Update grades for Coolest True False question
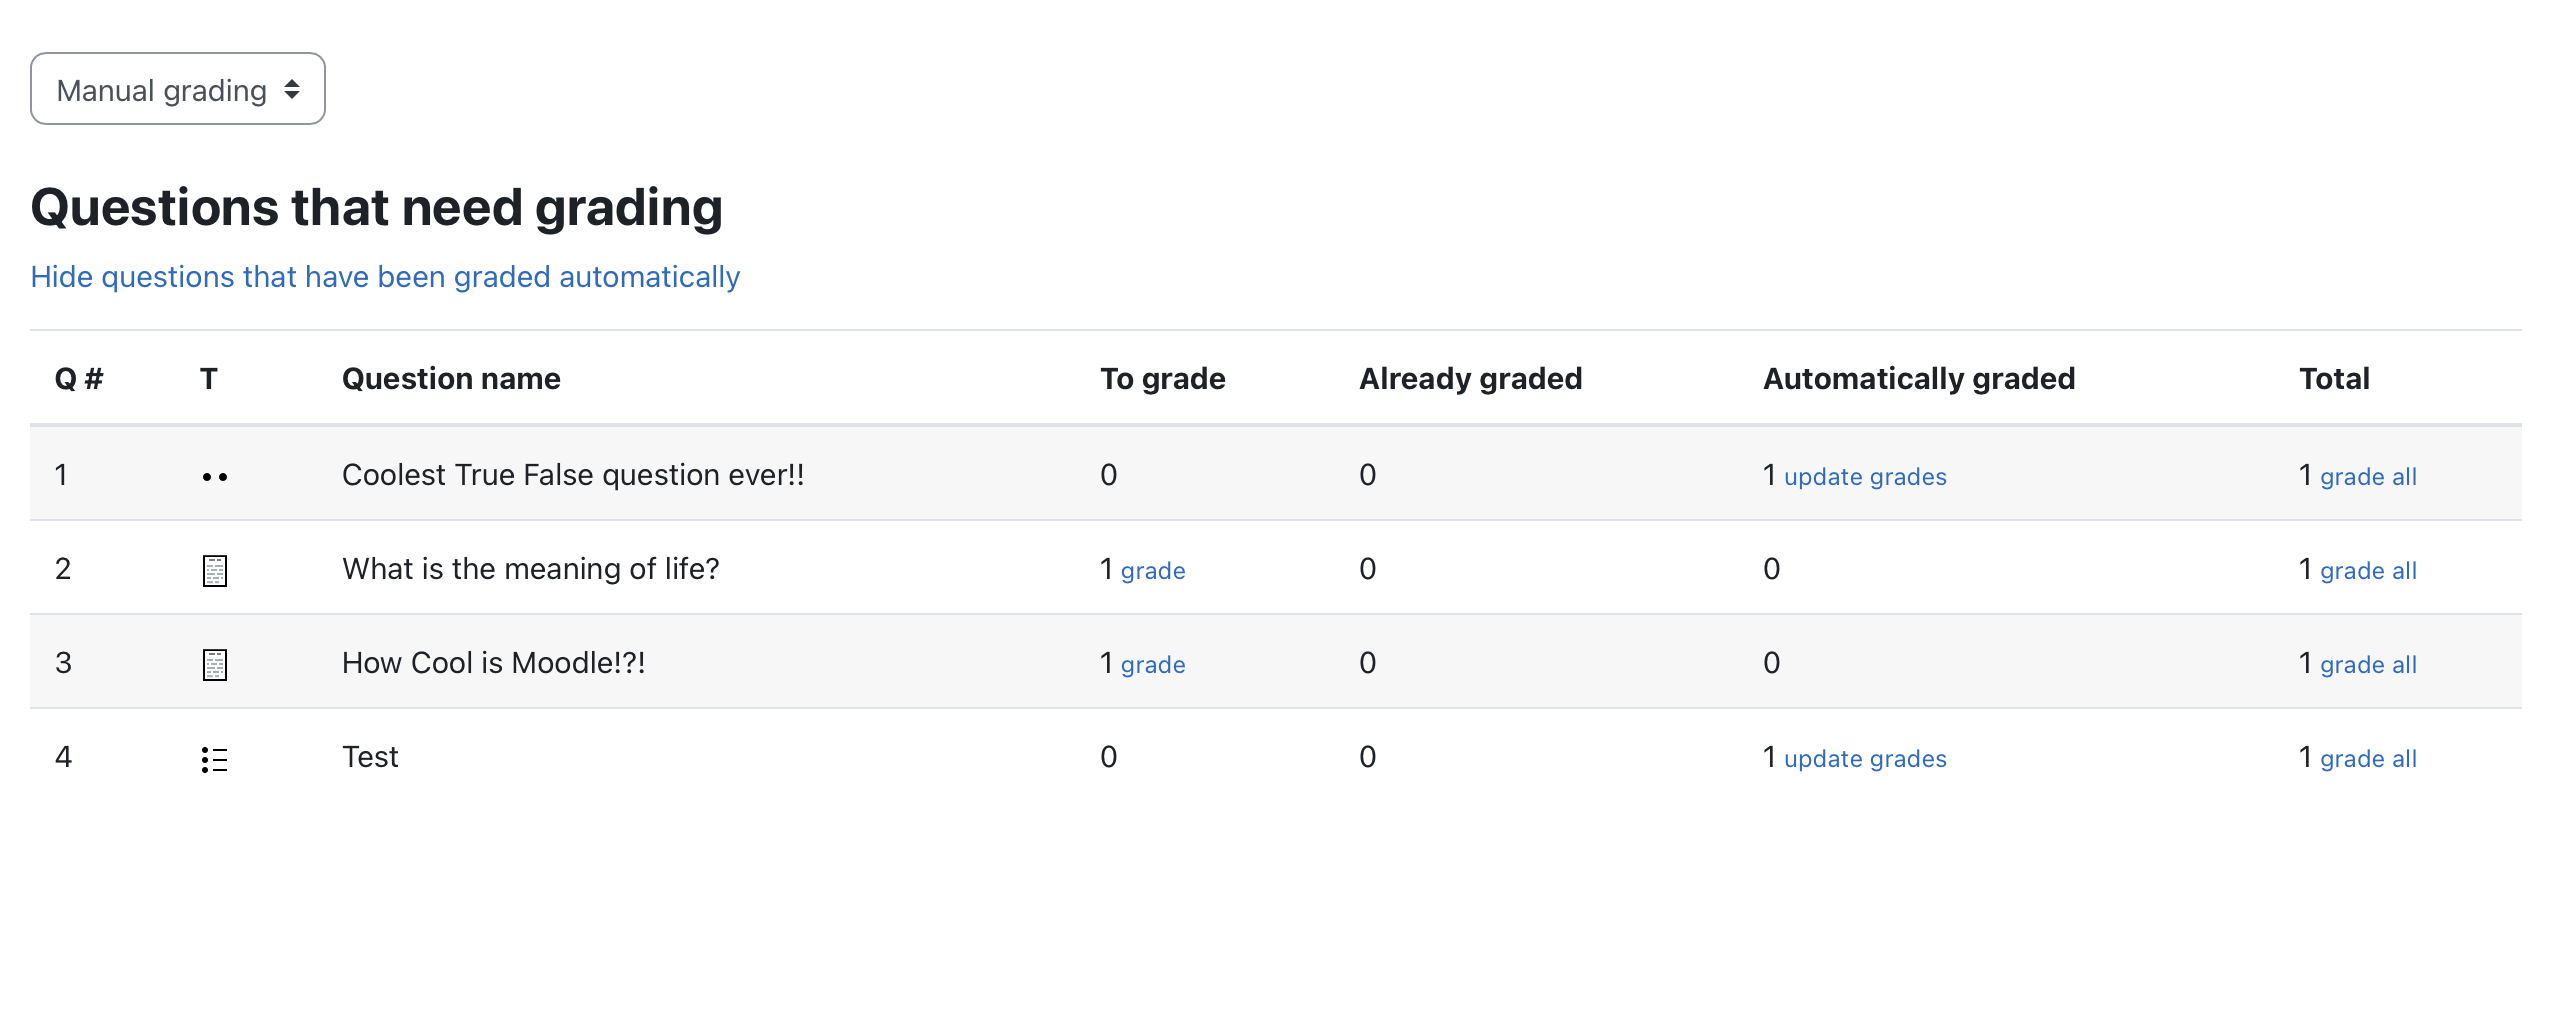This screenshot has height=1018, width=2556. [x=1865, y=477]
